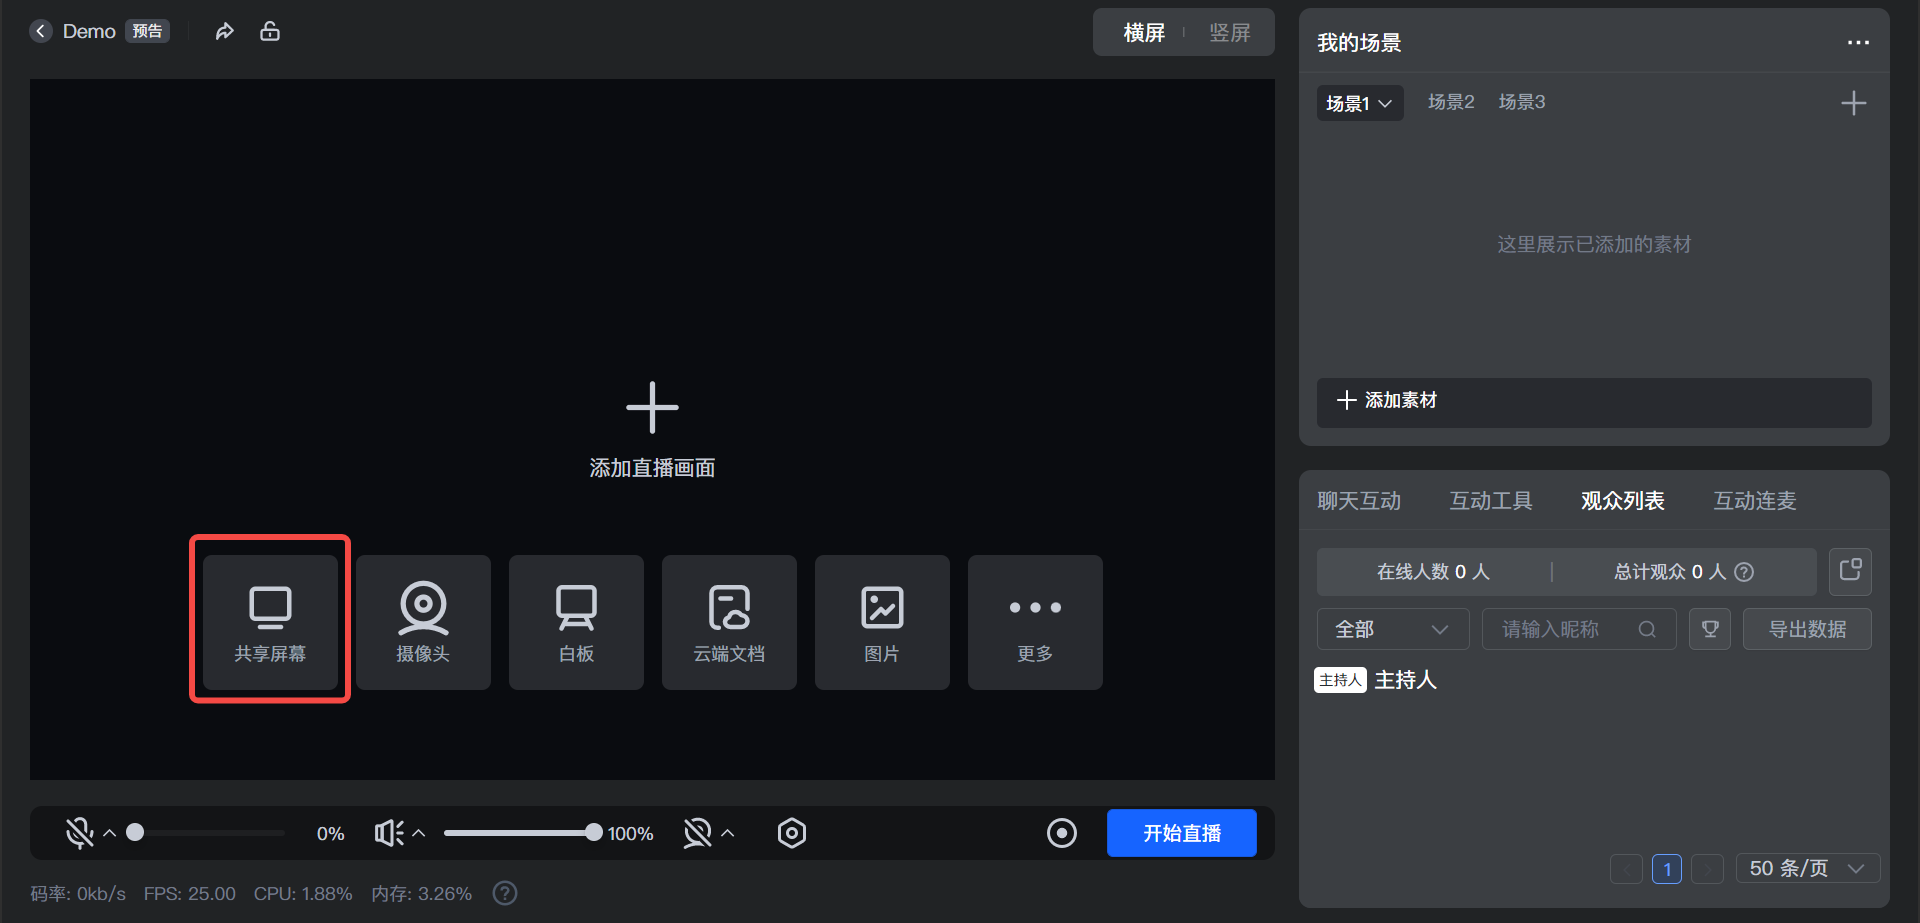Viewport: 1920px width, 923px height.
Task: Toggle the speaker audio icon
Action: (x=388, y=833)
